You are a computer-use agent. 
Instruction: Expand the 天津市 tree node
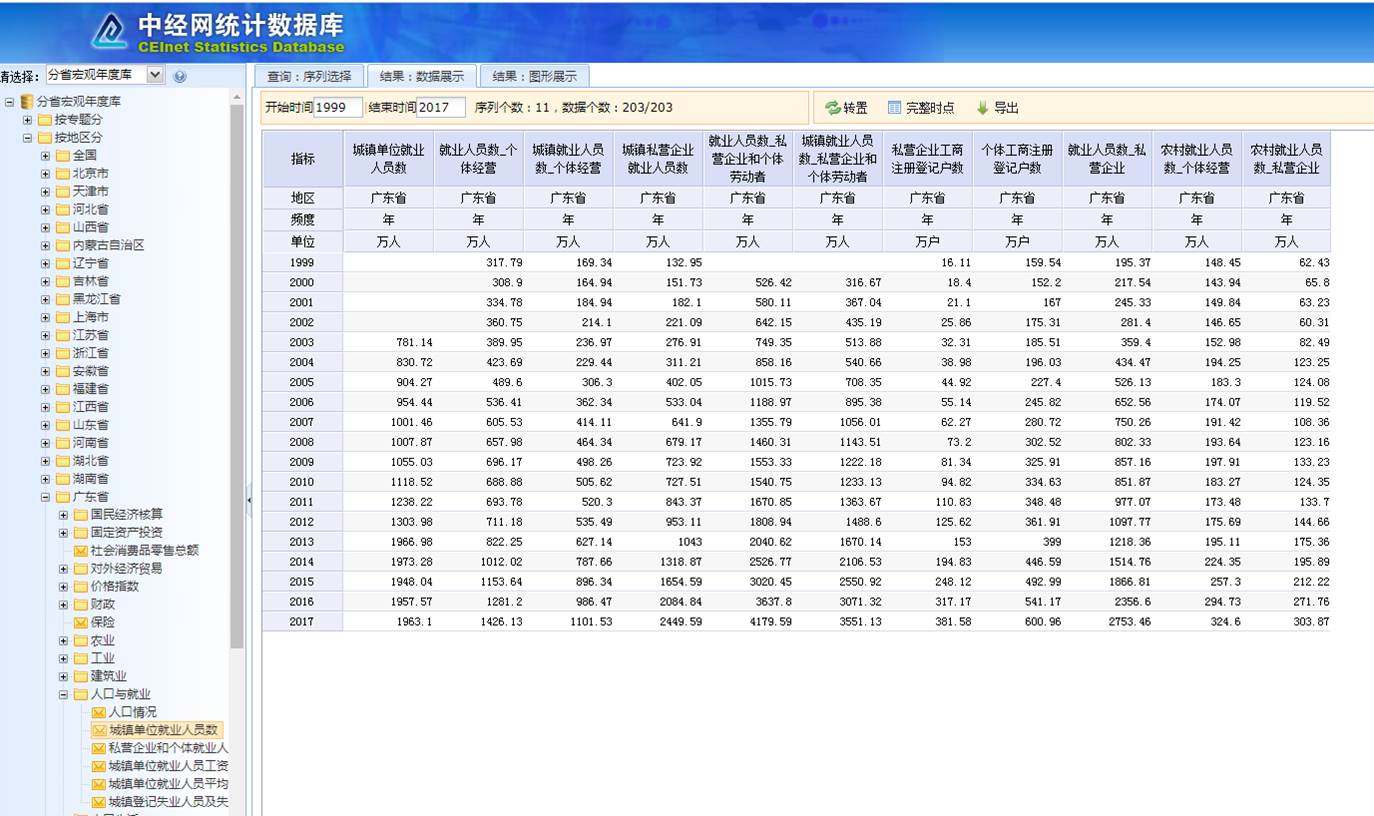[x=46, y=192]
